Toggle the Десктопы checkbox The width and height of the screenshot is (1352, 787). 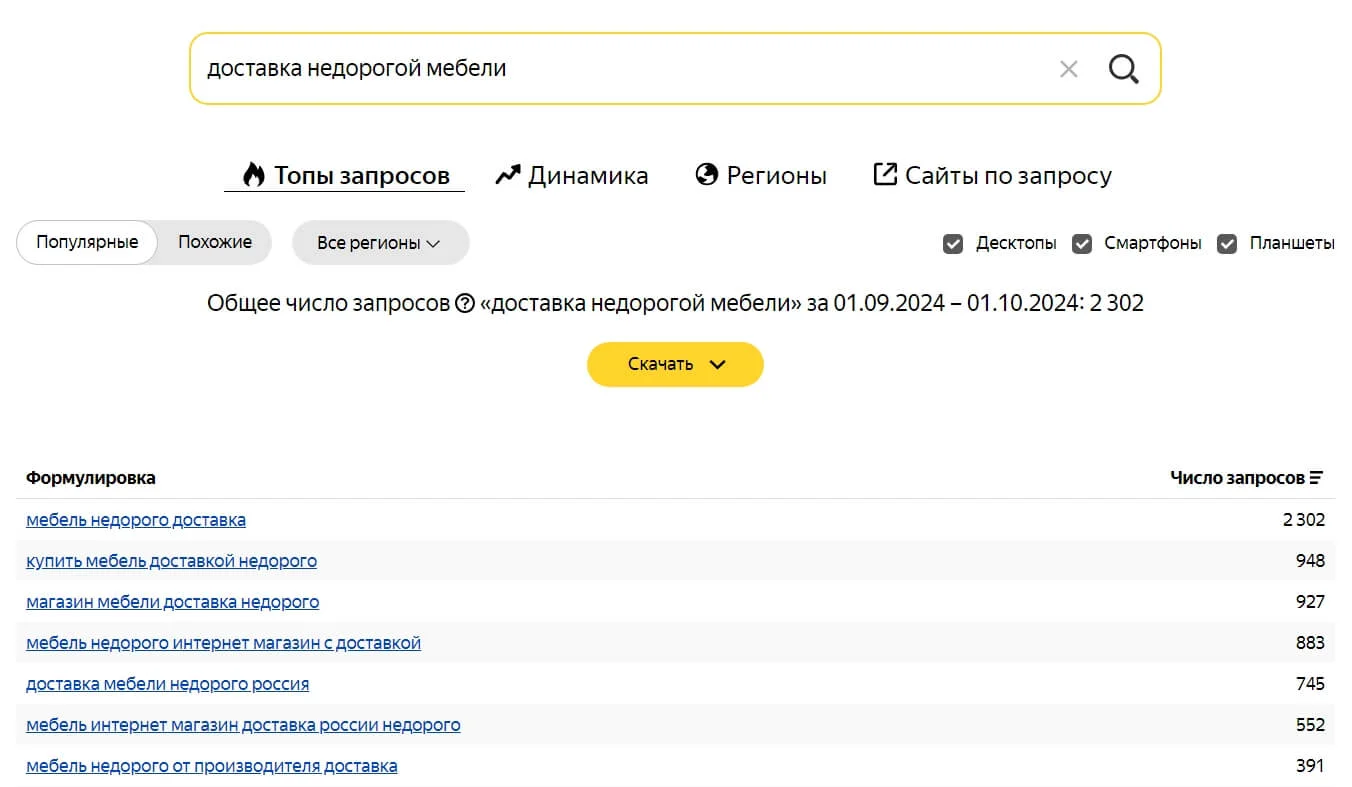click(x=953, y=243)
